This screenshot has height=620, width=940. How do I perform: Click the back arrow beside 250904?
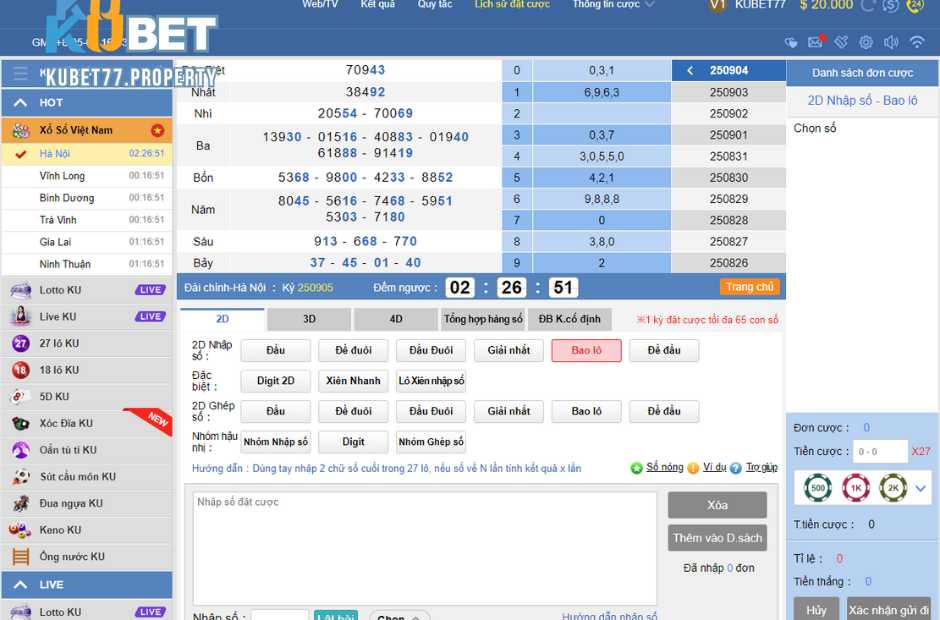[x=690, y=70]
